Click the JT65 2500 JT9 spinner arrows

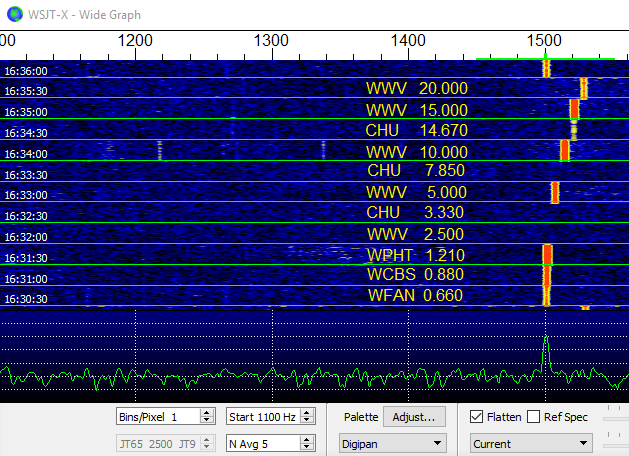tap(207, 443)
